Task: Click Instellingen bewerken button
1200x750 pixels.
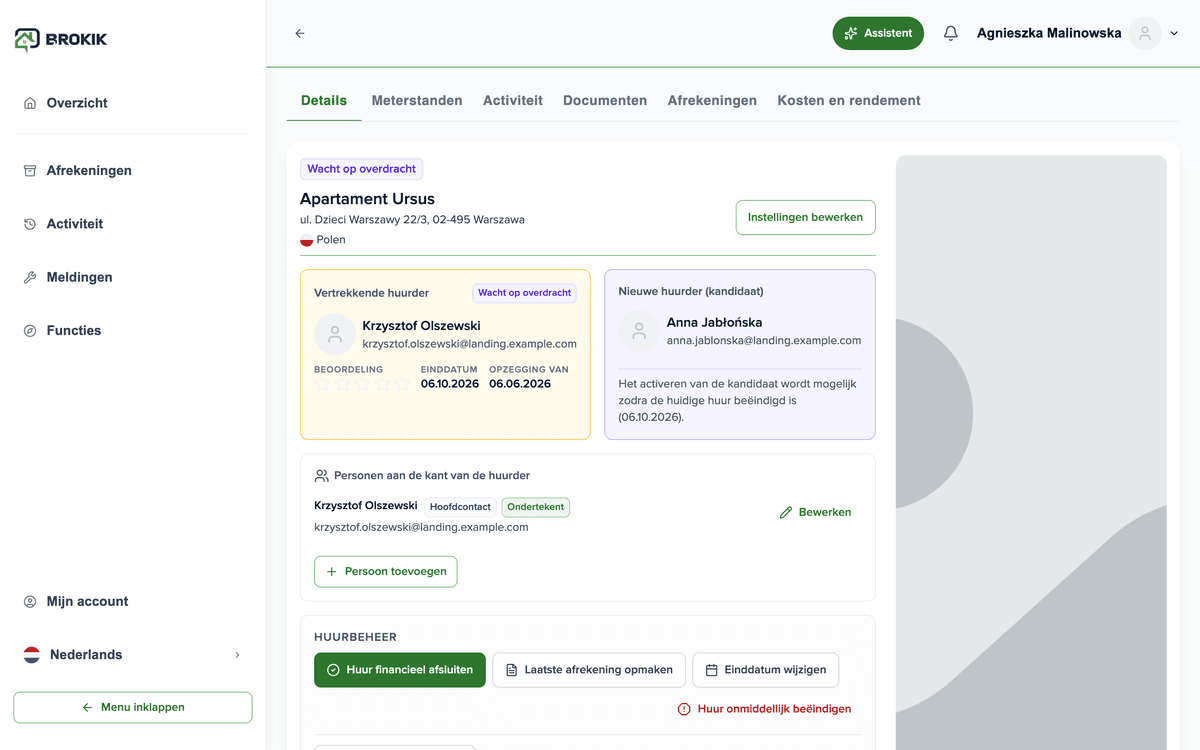Action: (806, 217)
